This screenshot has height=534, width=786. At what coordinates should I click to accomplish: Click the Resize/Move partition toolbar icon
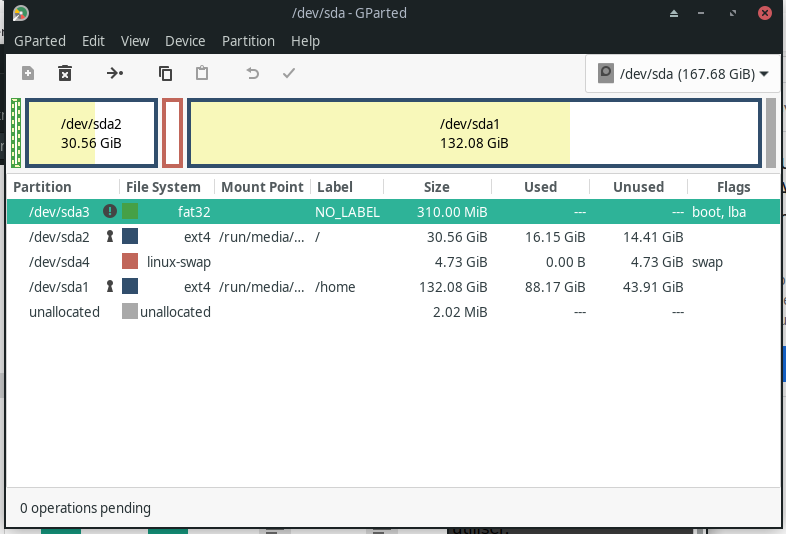click(x=115, y=74)
